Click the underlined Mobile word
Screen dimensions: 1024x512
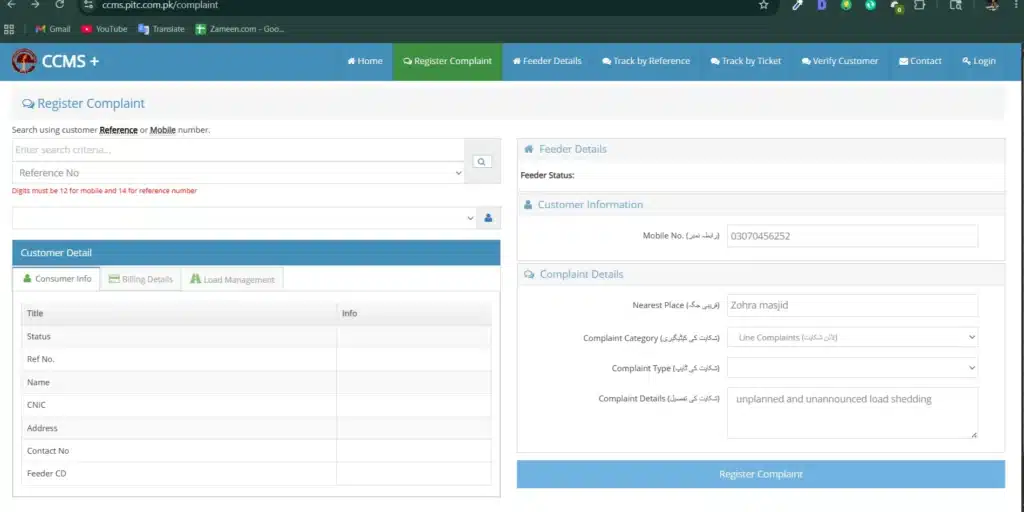point(163,130)
